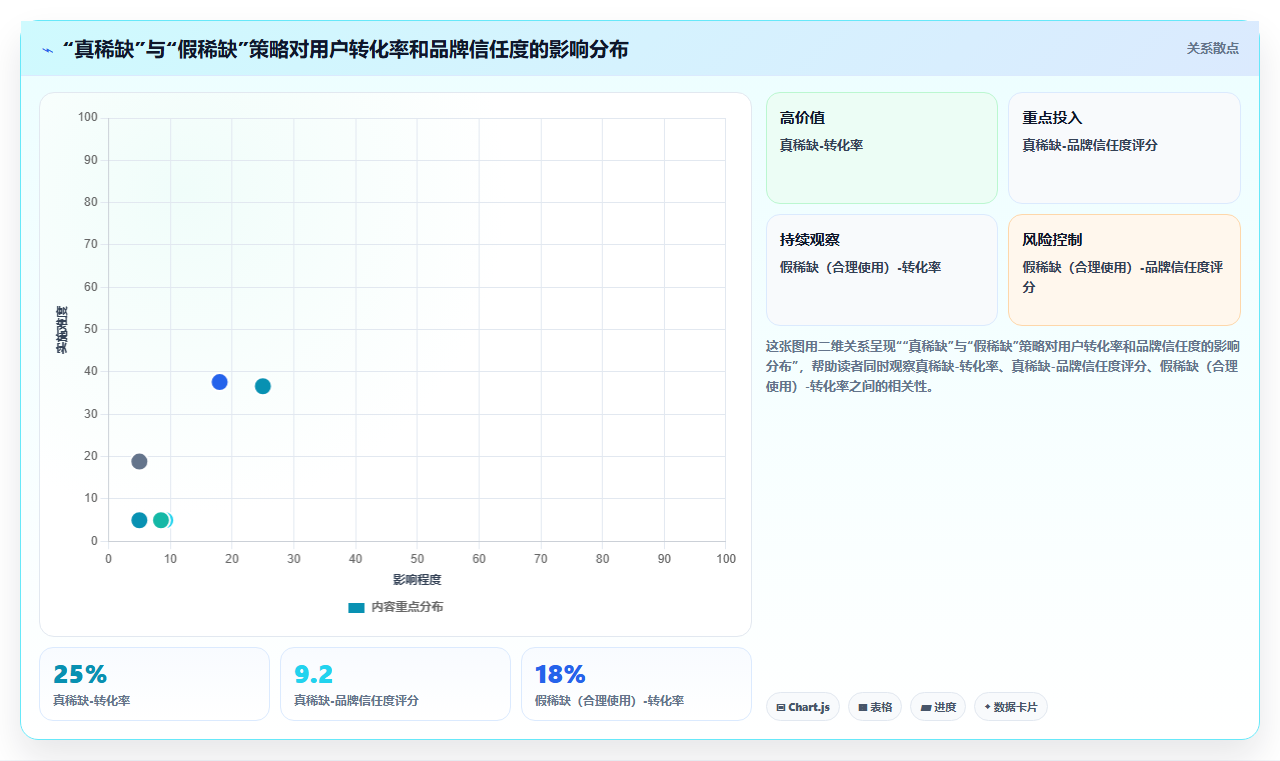Viewport: 1280px width, 761px height.
Task: Click the 18% 假稀缺 stat card
Action: (636, 684)
